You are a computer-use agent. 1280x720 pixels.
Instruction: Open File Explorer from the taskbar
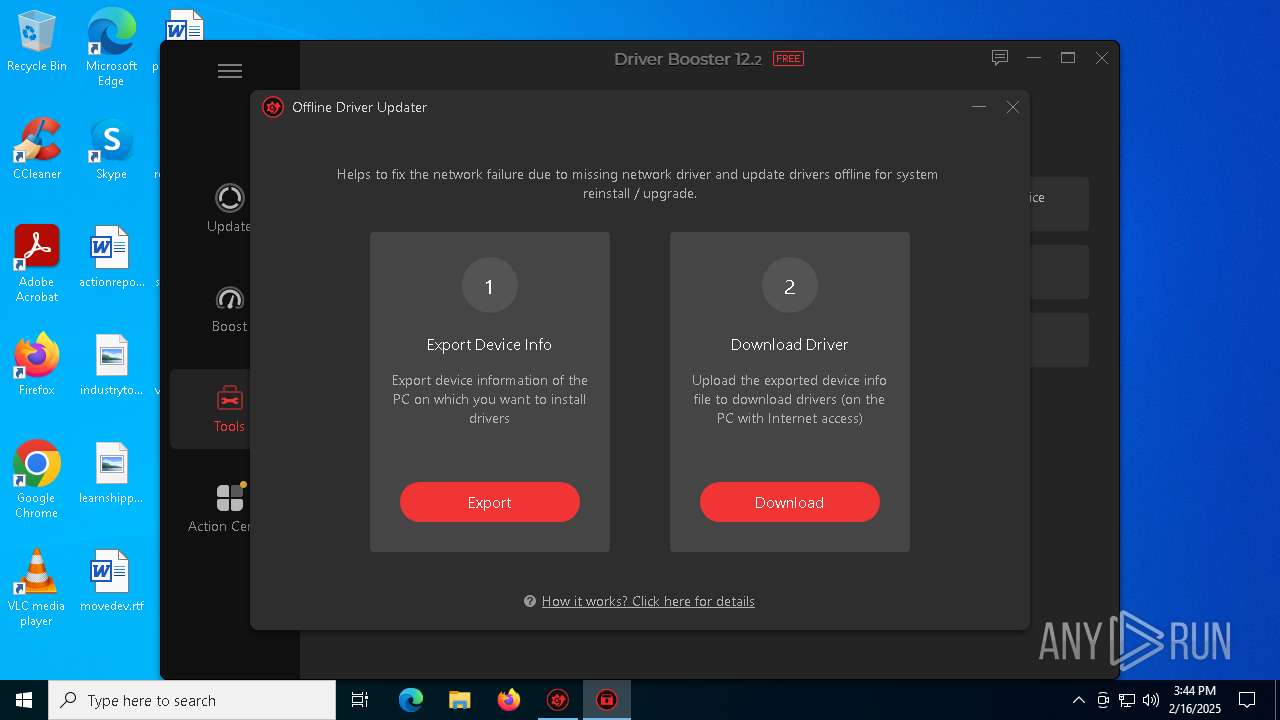[x=459, y=700]
